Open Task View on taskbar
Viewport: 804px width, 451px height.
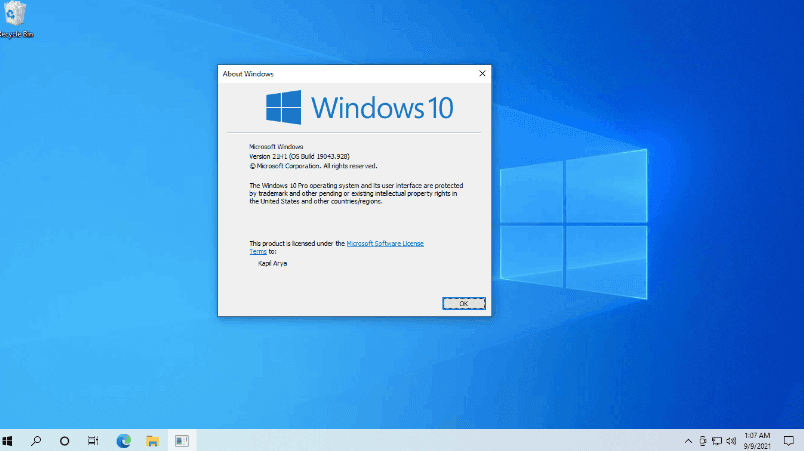tap(93, 441)
